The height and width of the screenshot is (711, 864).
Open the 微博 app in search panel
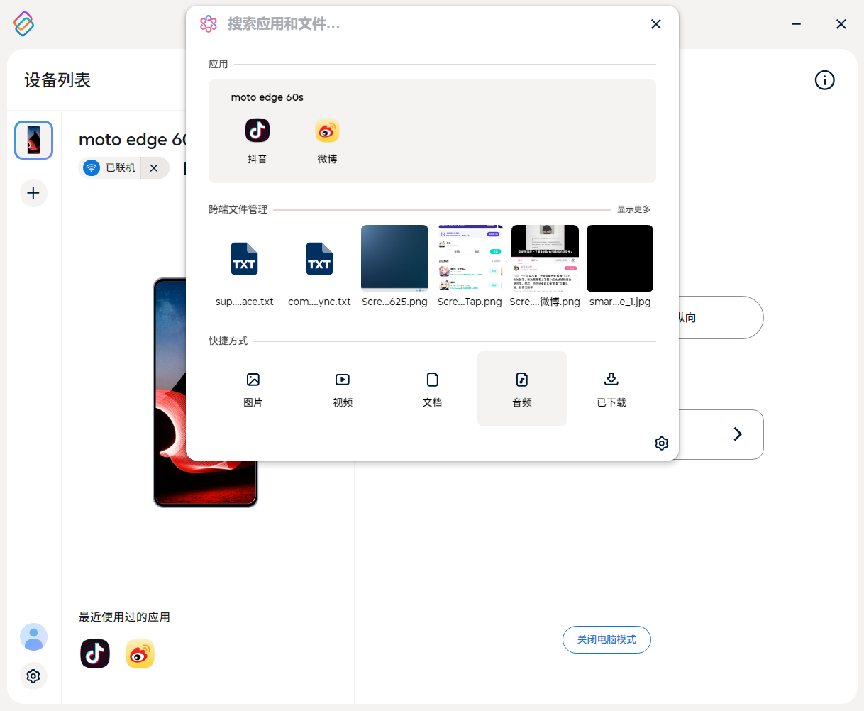327,141
